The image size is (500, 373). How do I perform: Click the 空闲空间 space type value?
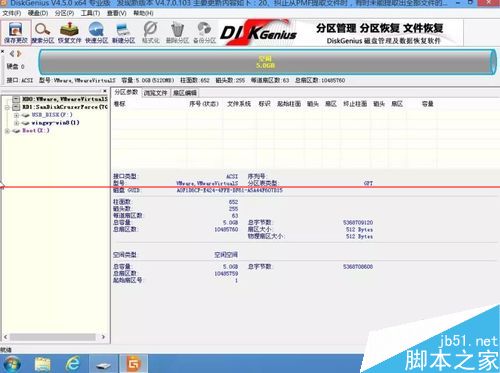pyautogui.click(x=226, y=255)
